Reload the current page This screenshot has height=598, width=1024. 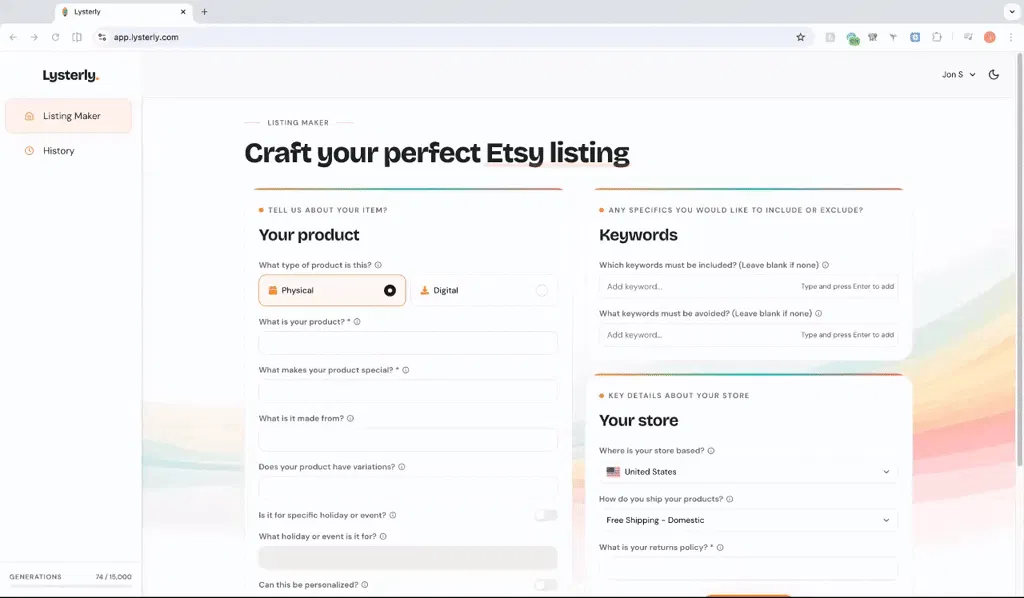point(56,37)
